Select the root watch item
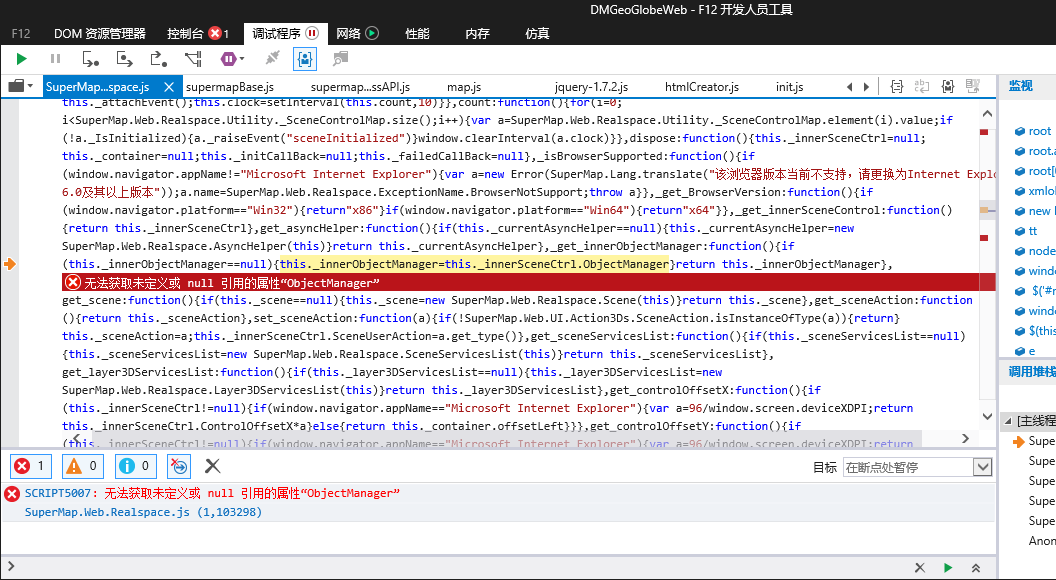 (x=1033, y=131)
